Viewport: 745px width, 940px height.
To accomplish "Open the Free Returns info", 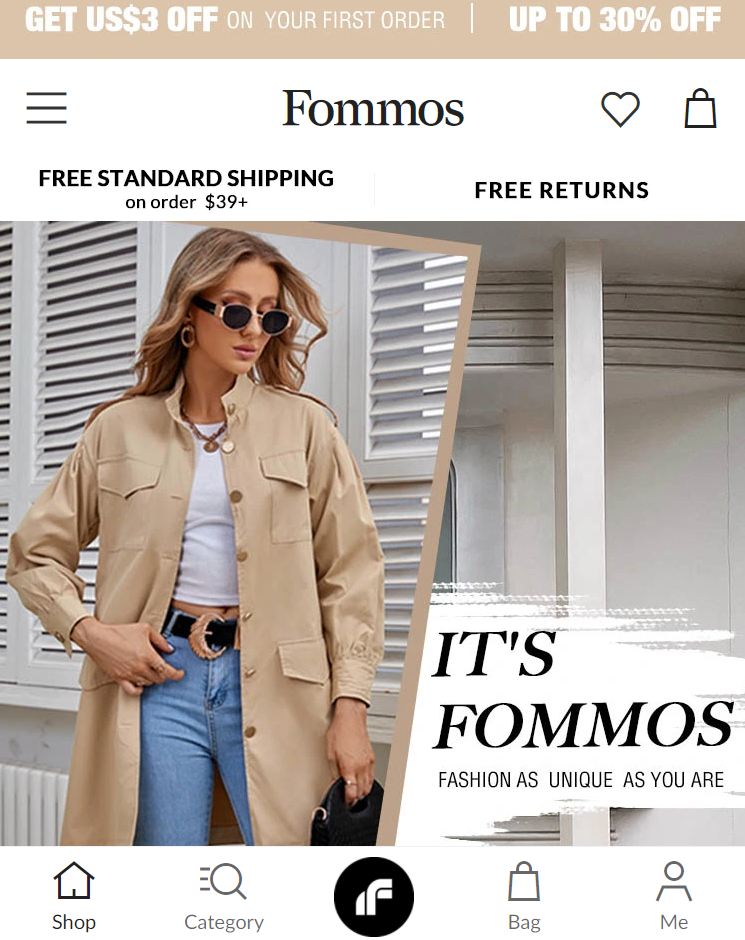I will pyautogui.click(x=562, y=190).
